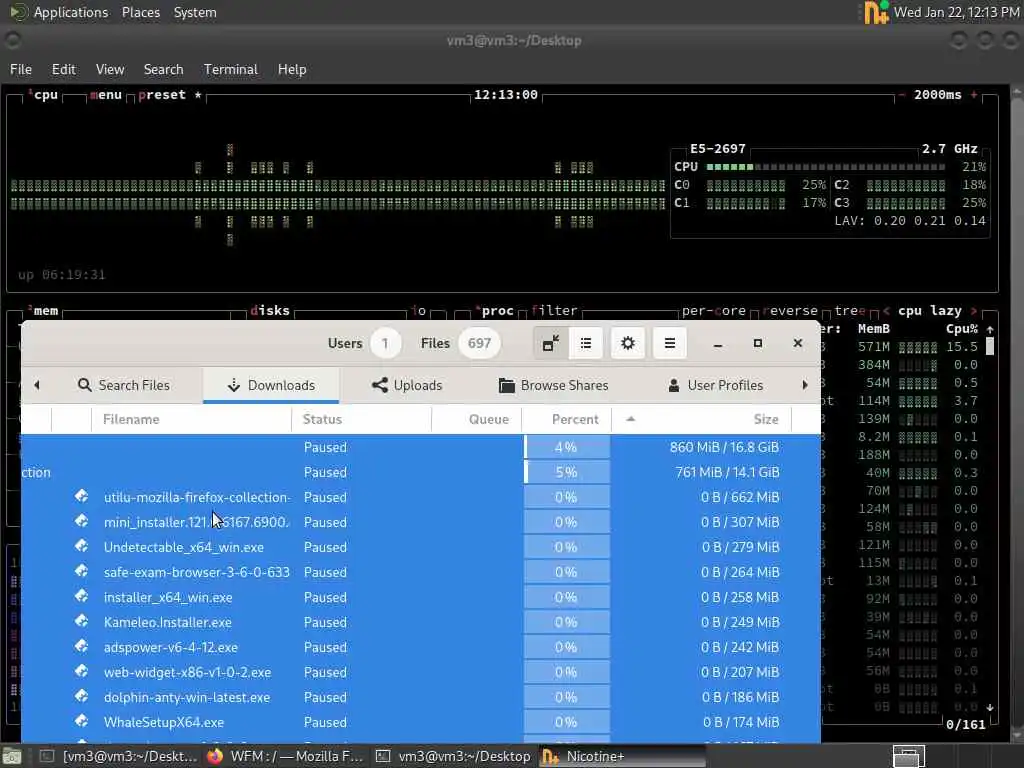Screen dimensions: 1024x768
Task: Click btop filter option in proc box
Action: [554, 311]
